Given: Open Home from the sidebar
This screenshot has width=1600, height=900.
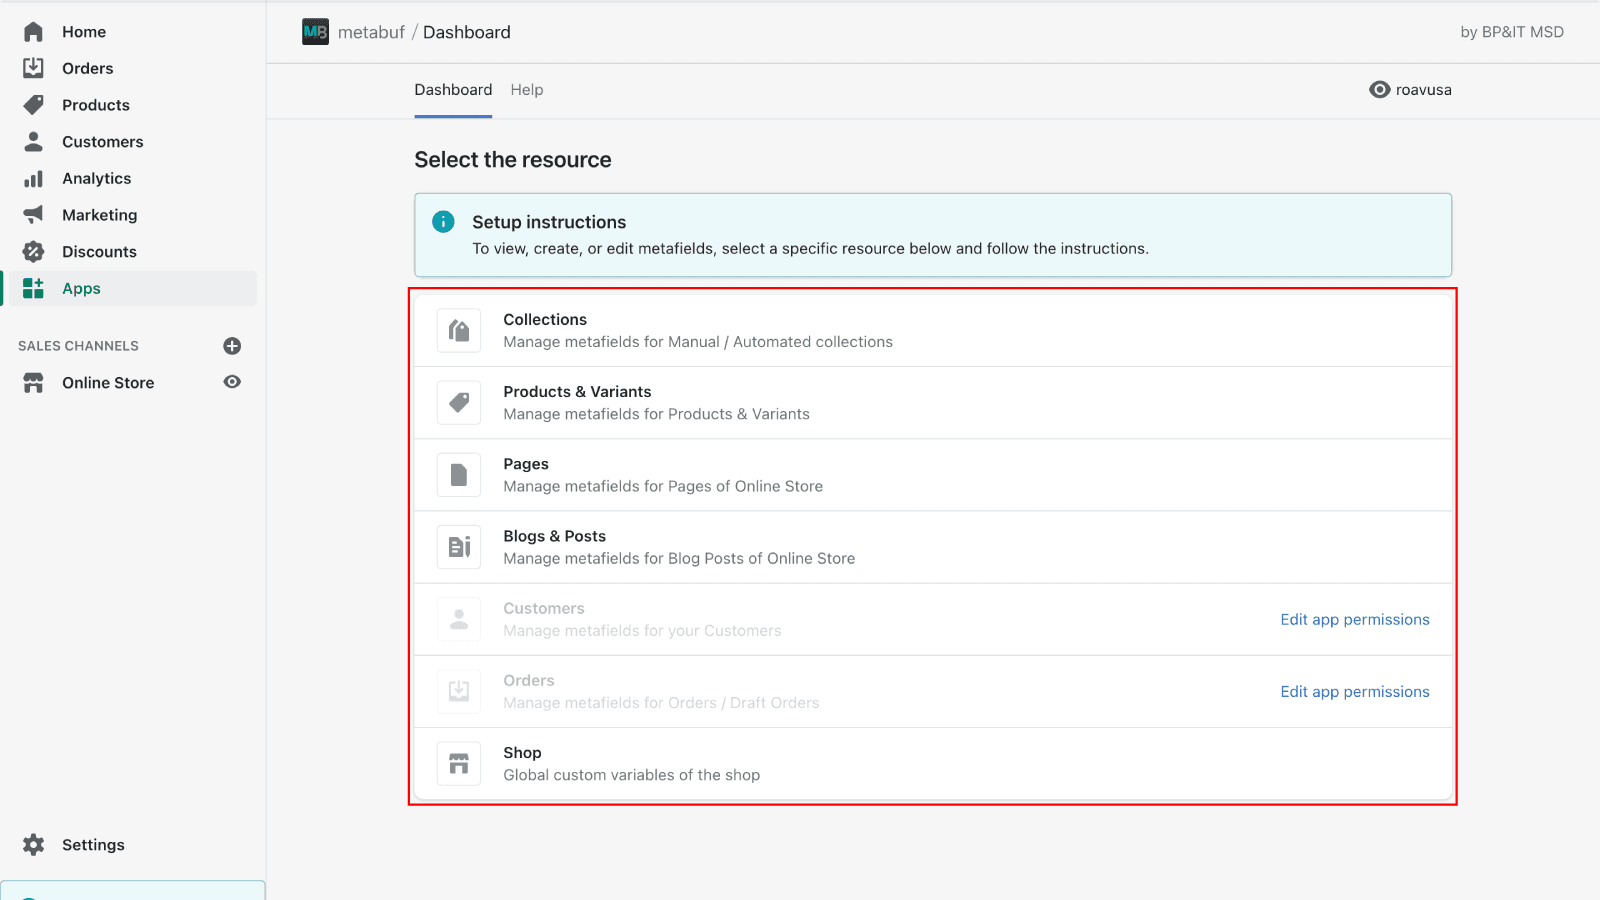Looking at the screenshot, I should [x=33, y=31].
